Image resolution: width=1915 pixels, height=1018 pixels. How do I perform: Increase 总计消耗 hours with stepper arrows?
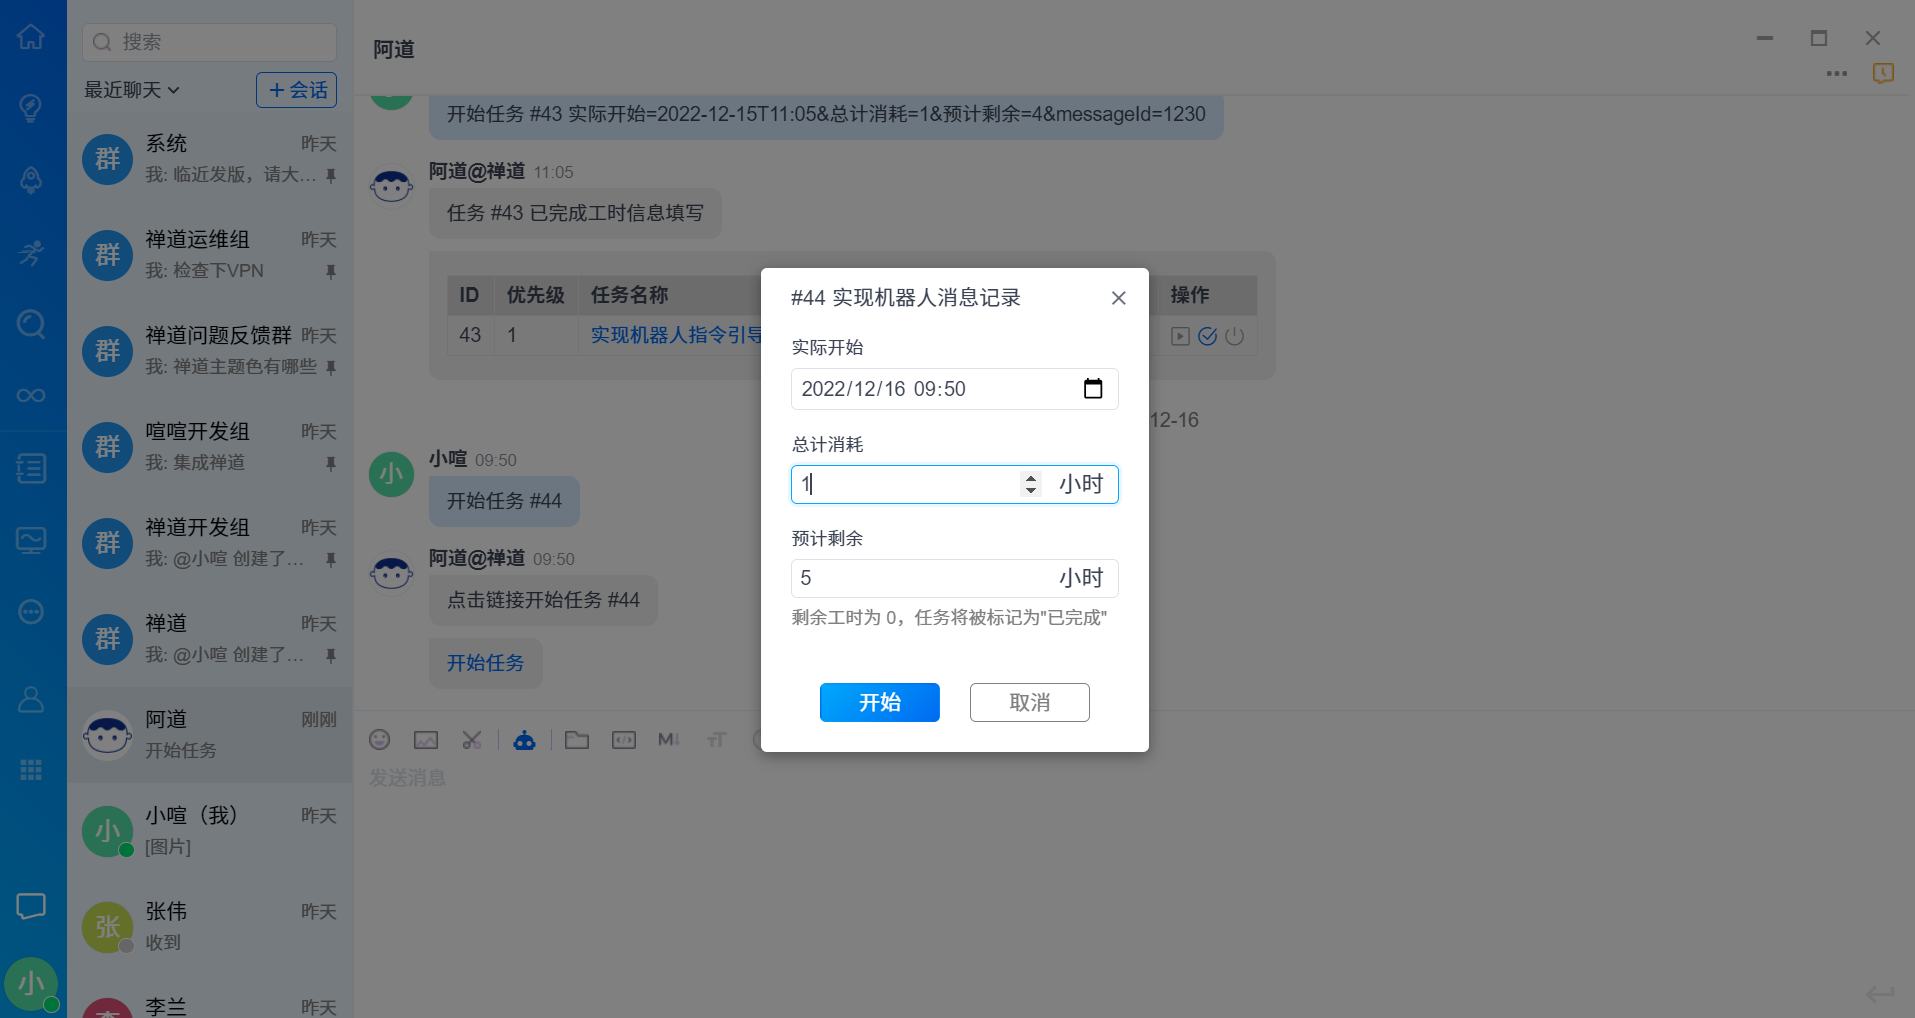point(1030,478)
